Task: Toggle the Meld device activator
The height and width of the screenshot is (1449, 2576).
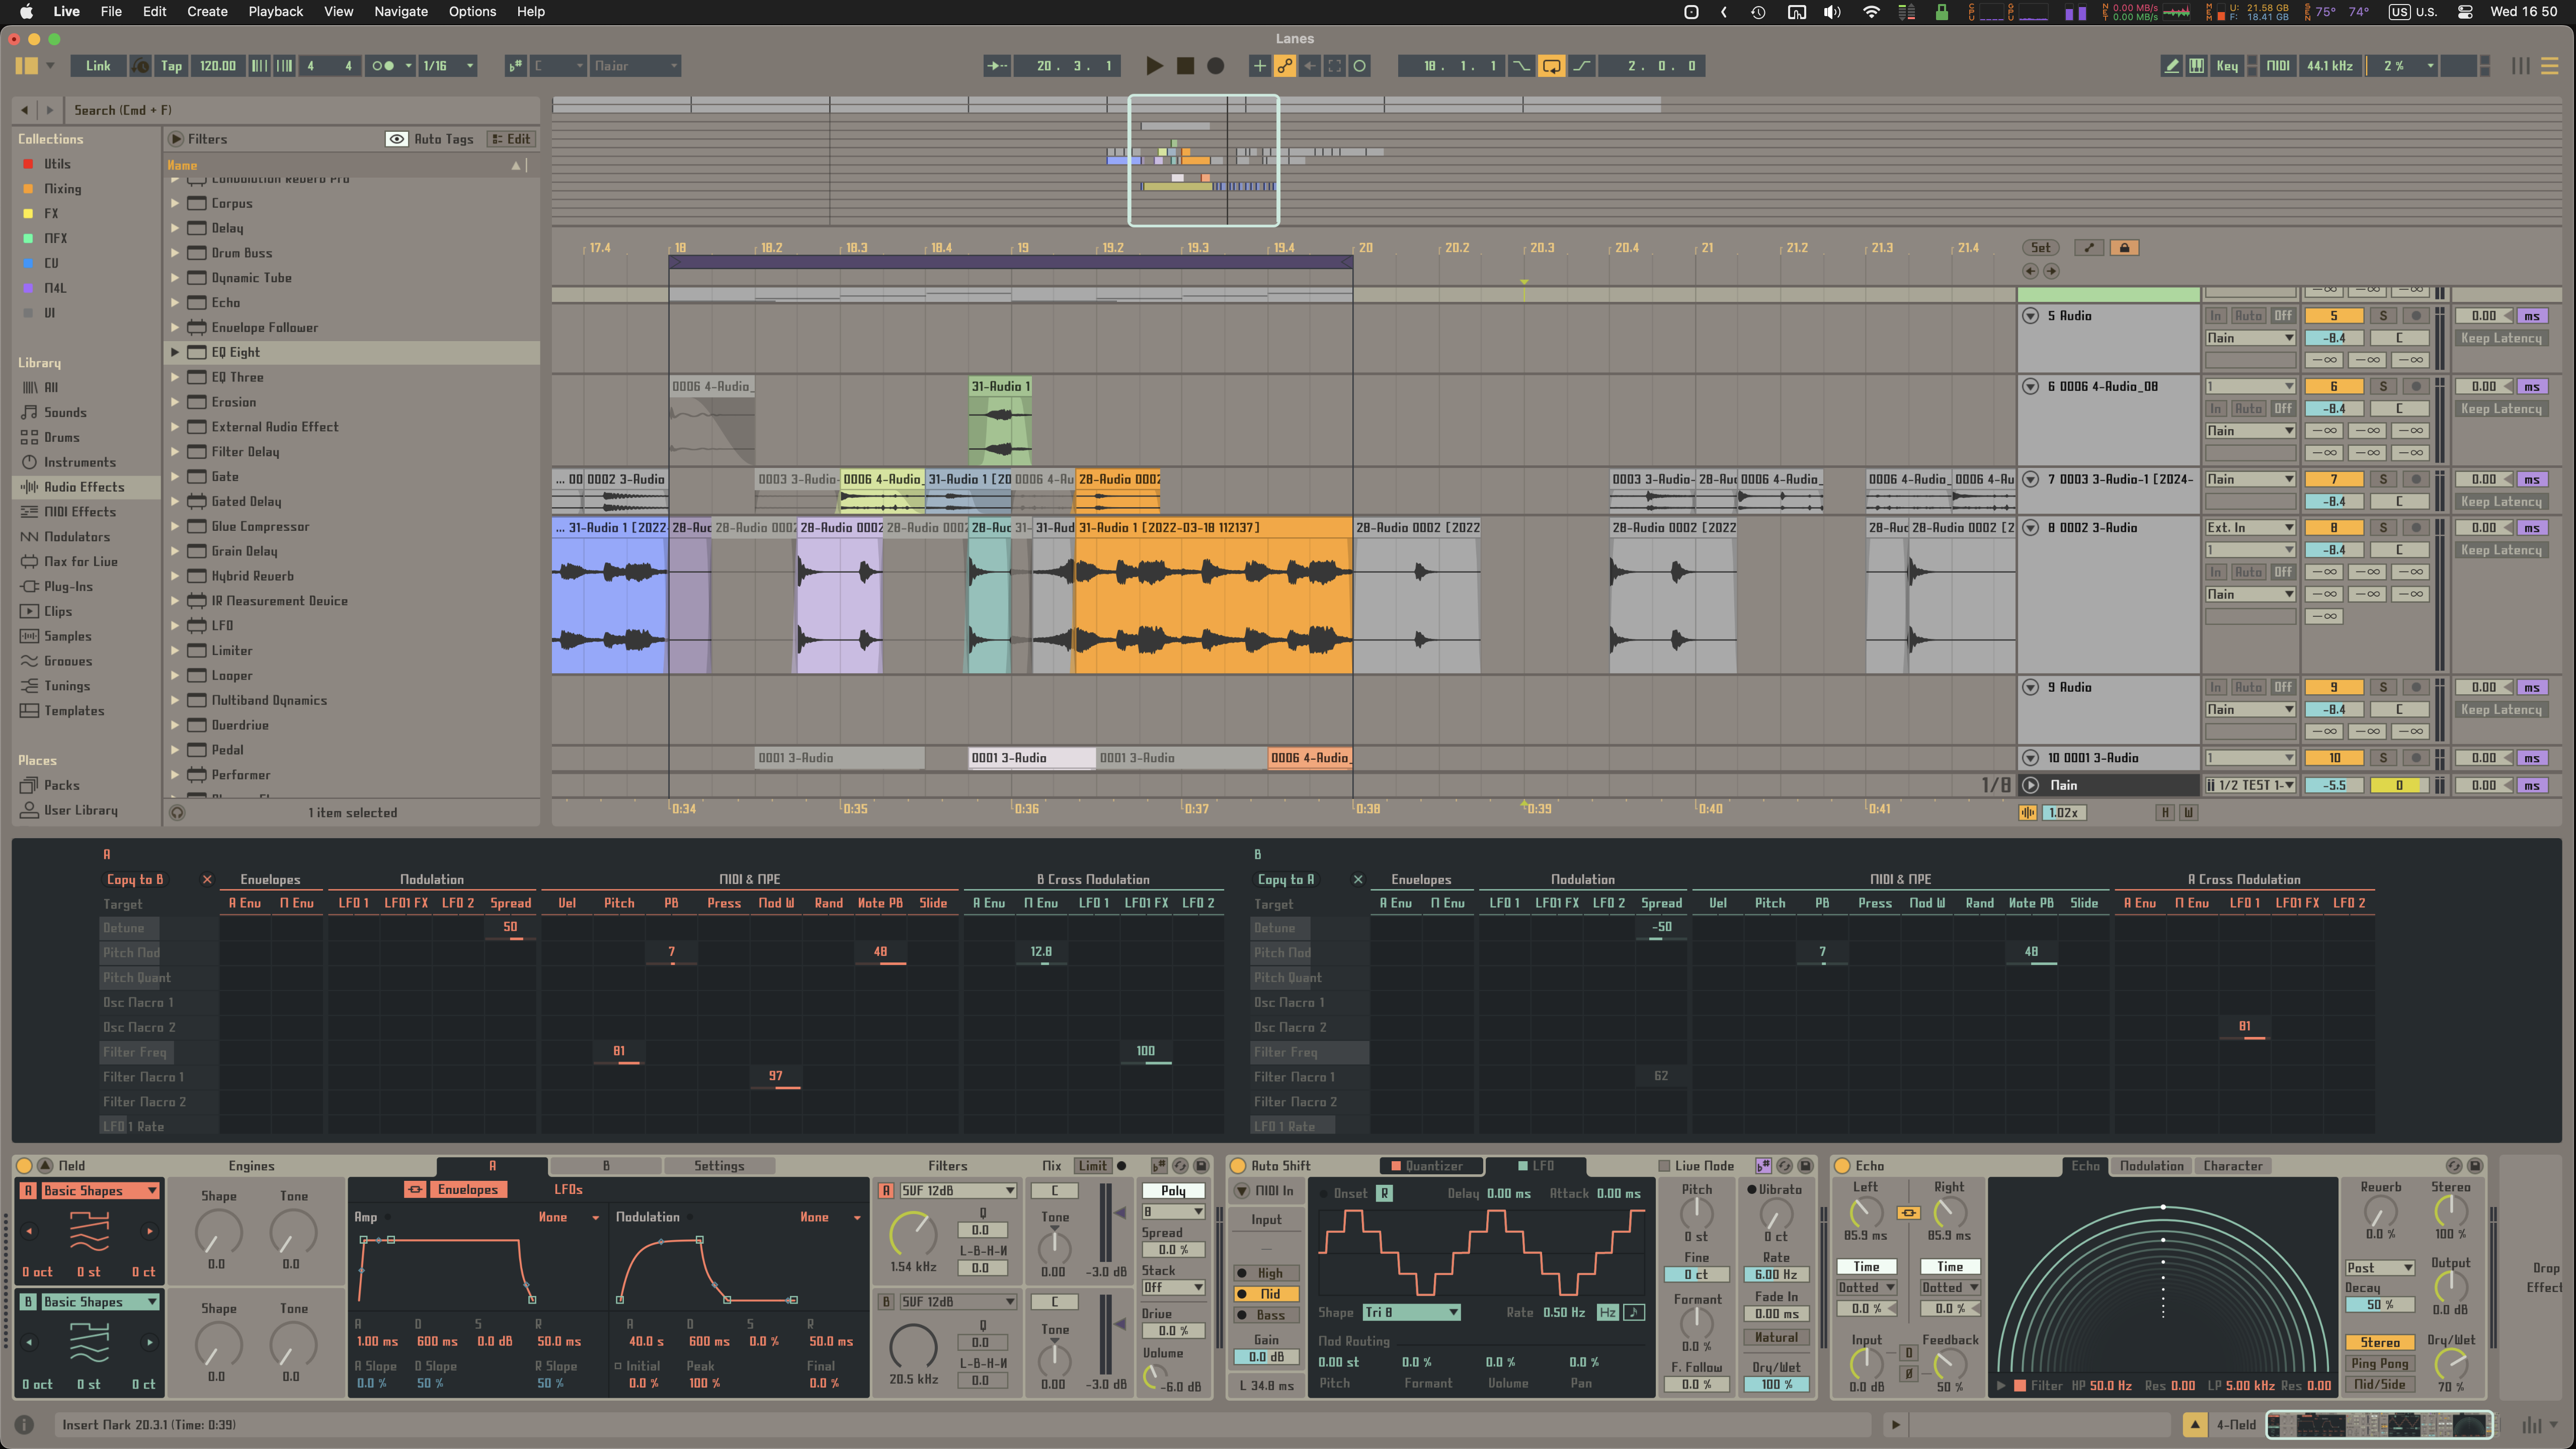Action: (25, 1166)
